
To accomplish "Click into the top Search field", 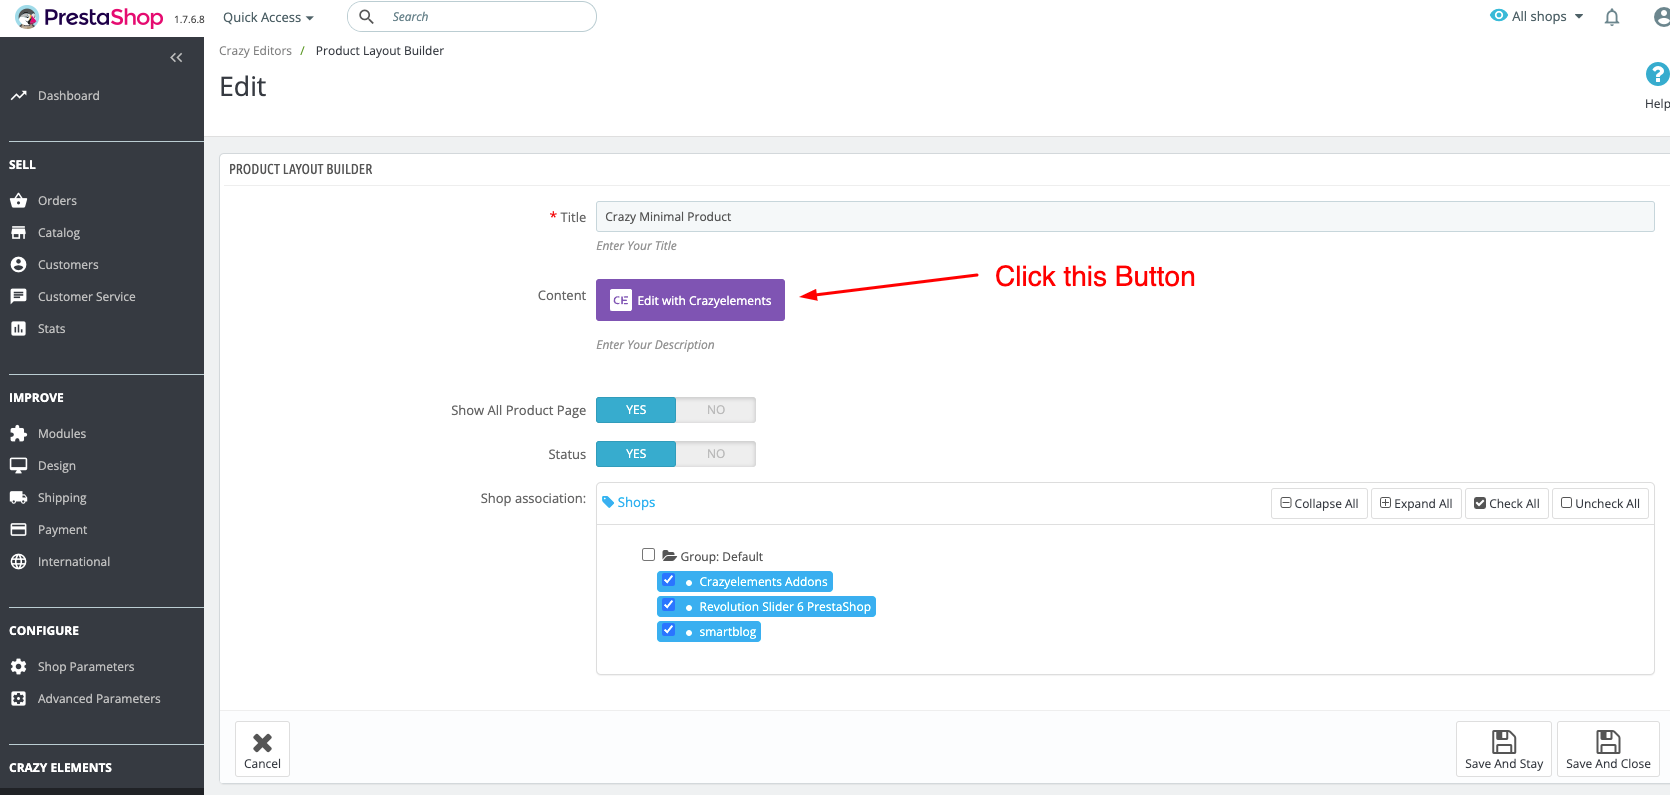I will 472,17.
